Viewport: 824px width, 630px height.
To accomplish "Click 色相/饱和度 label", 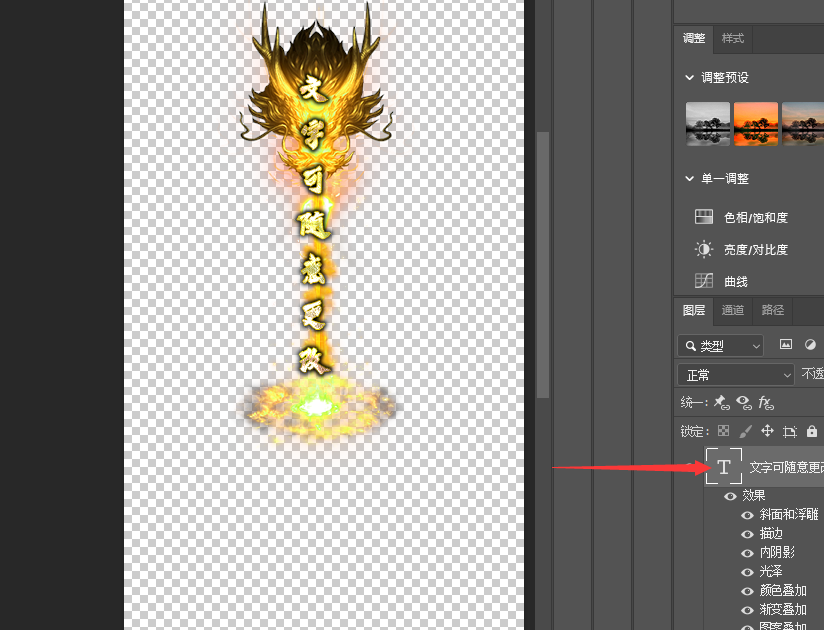I will 756,218.
